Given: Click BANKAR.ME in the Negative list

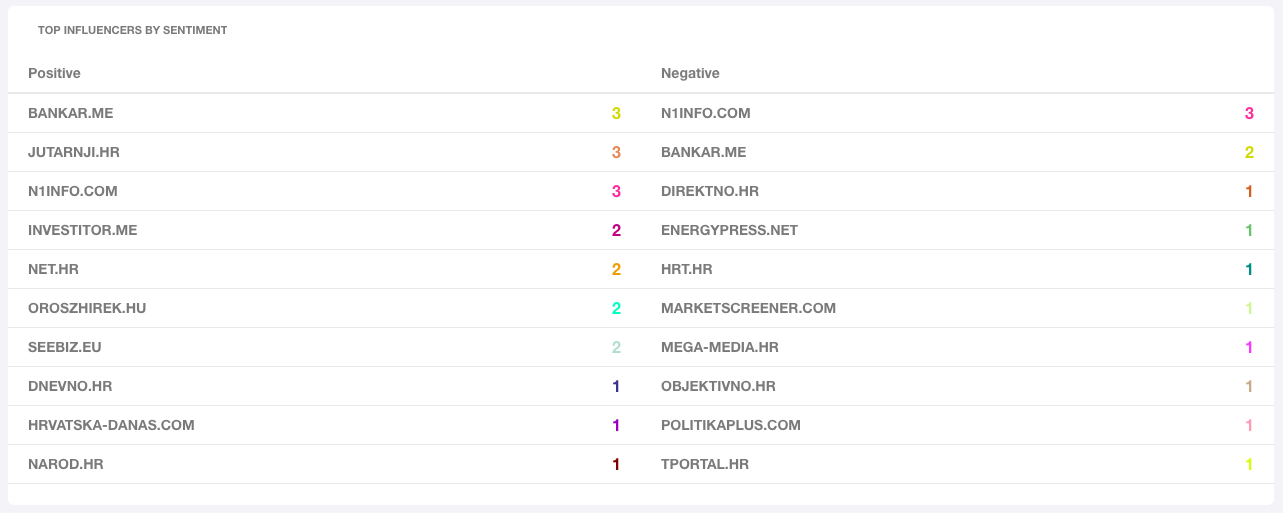Looking at the screenshot, I should tap(704, 152).
